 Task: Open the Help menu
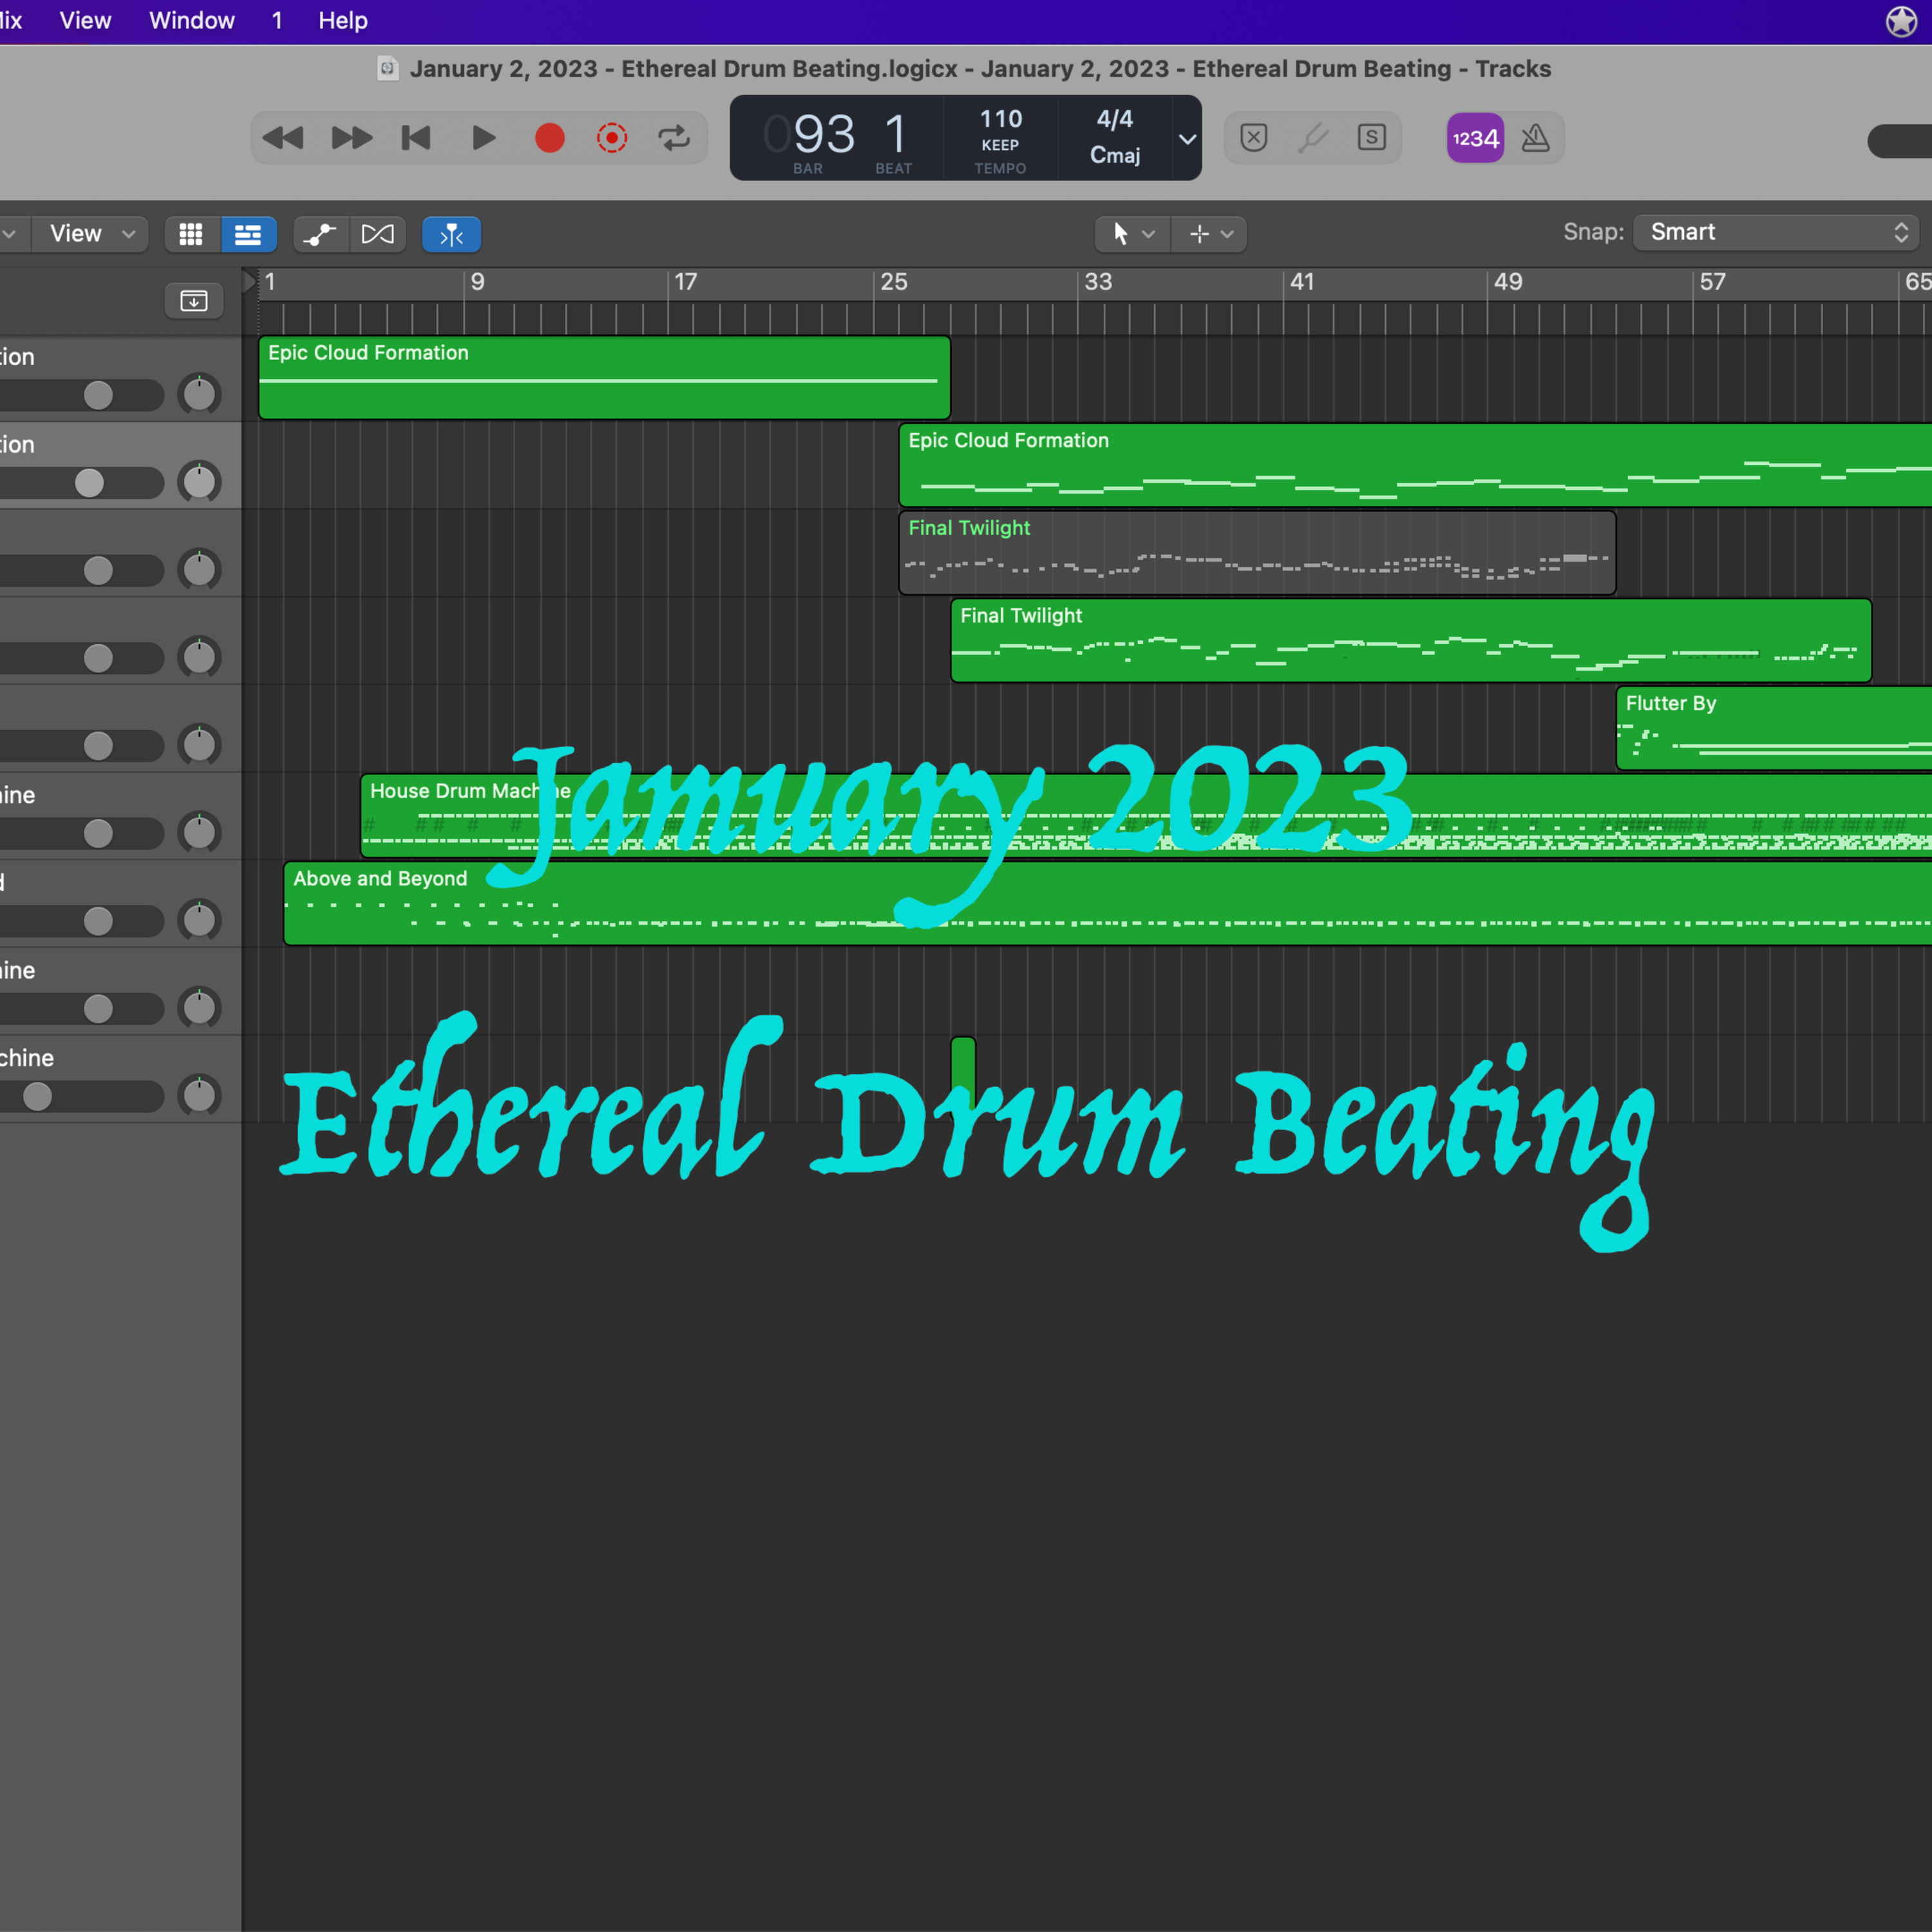click(342, 21)
